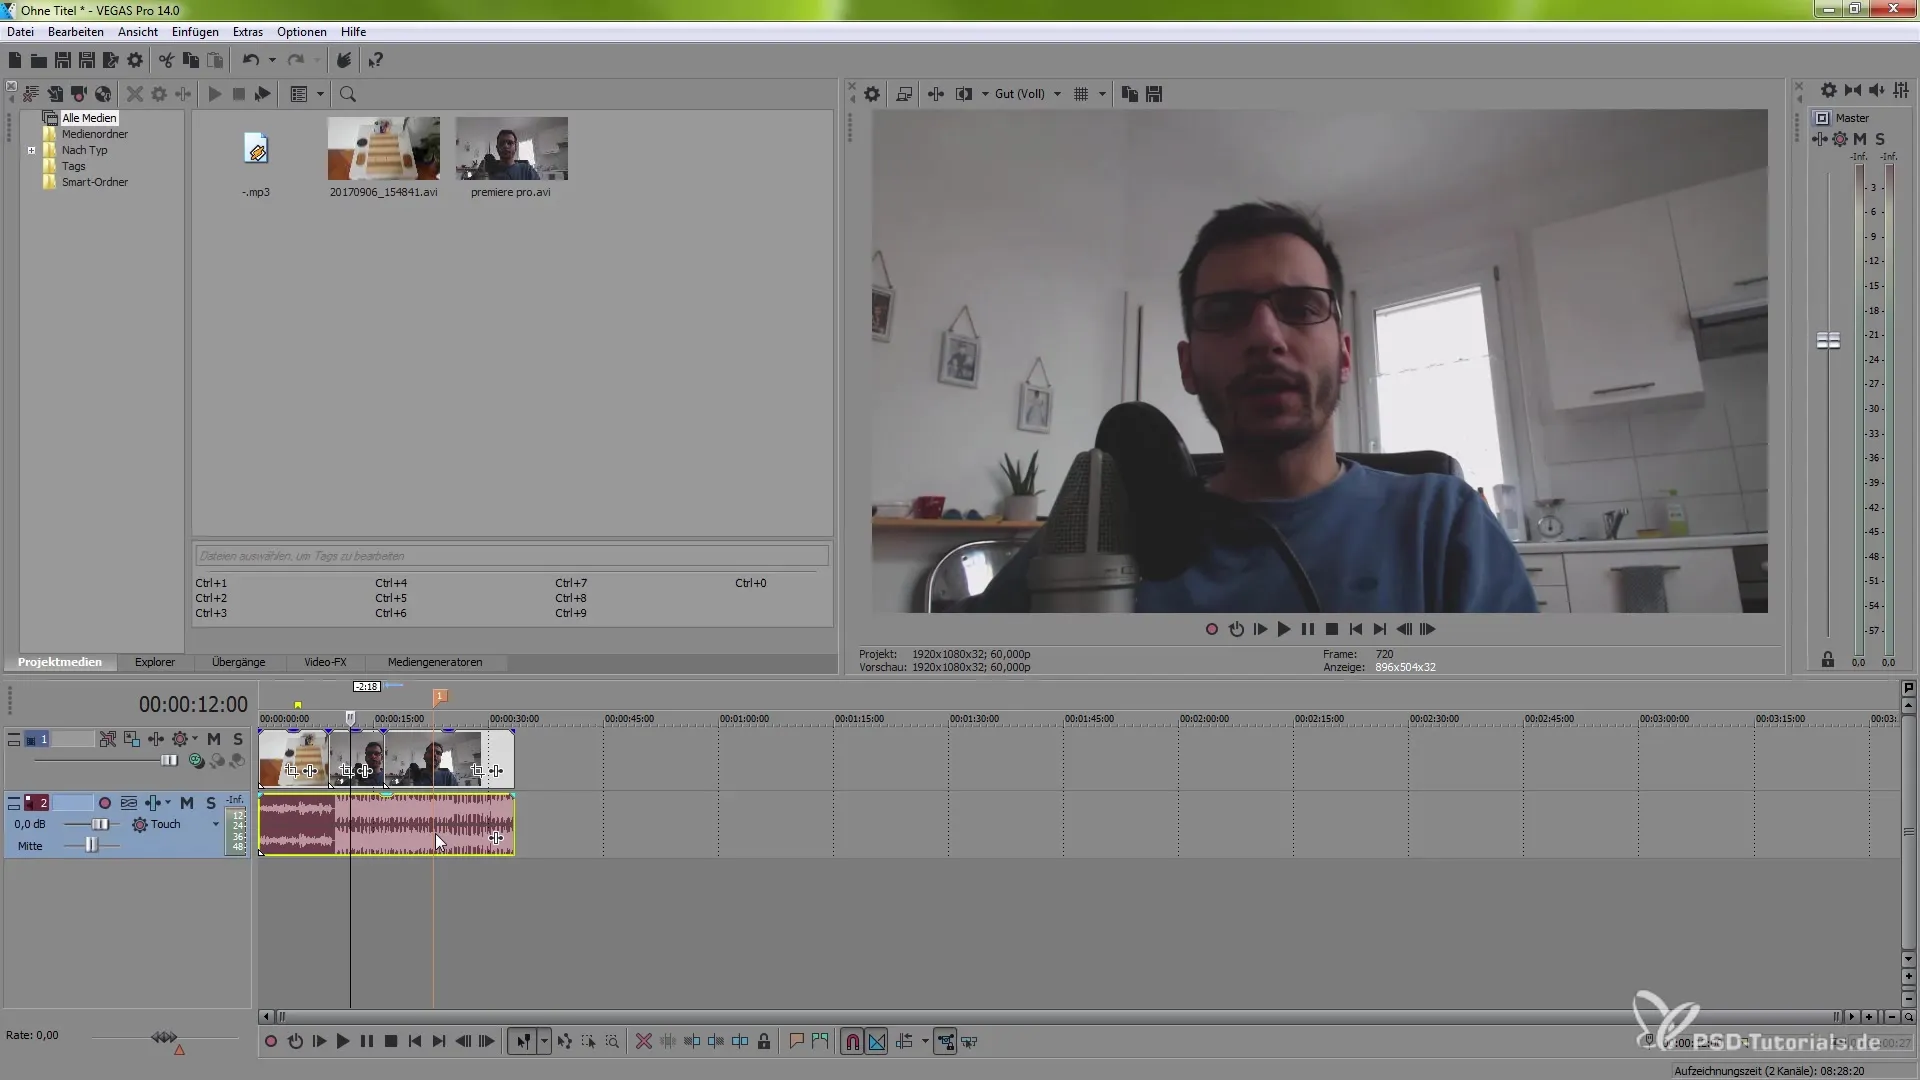Click Copy Snapshot to Clipboard icon
Image resolution: width=1920 pixels, height=1080 pixels.
click(x=1130, y=94)
